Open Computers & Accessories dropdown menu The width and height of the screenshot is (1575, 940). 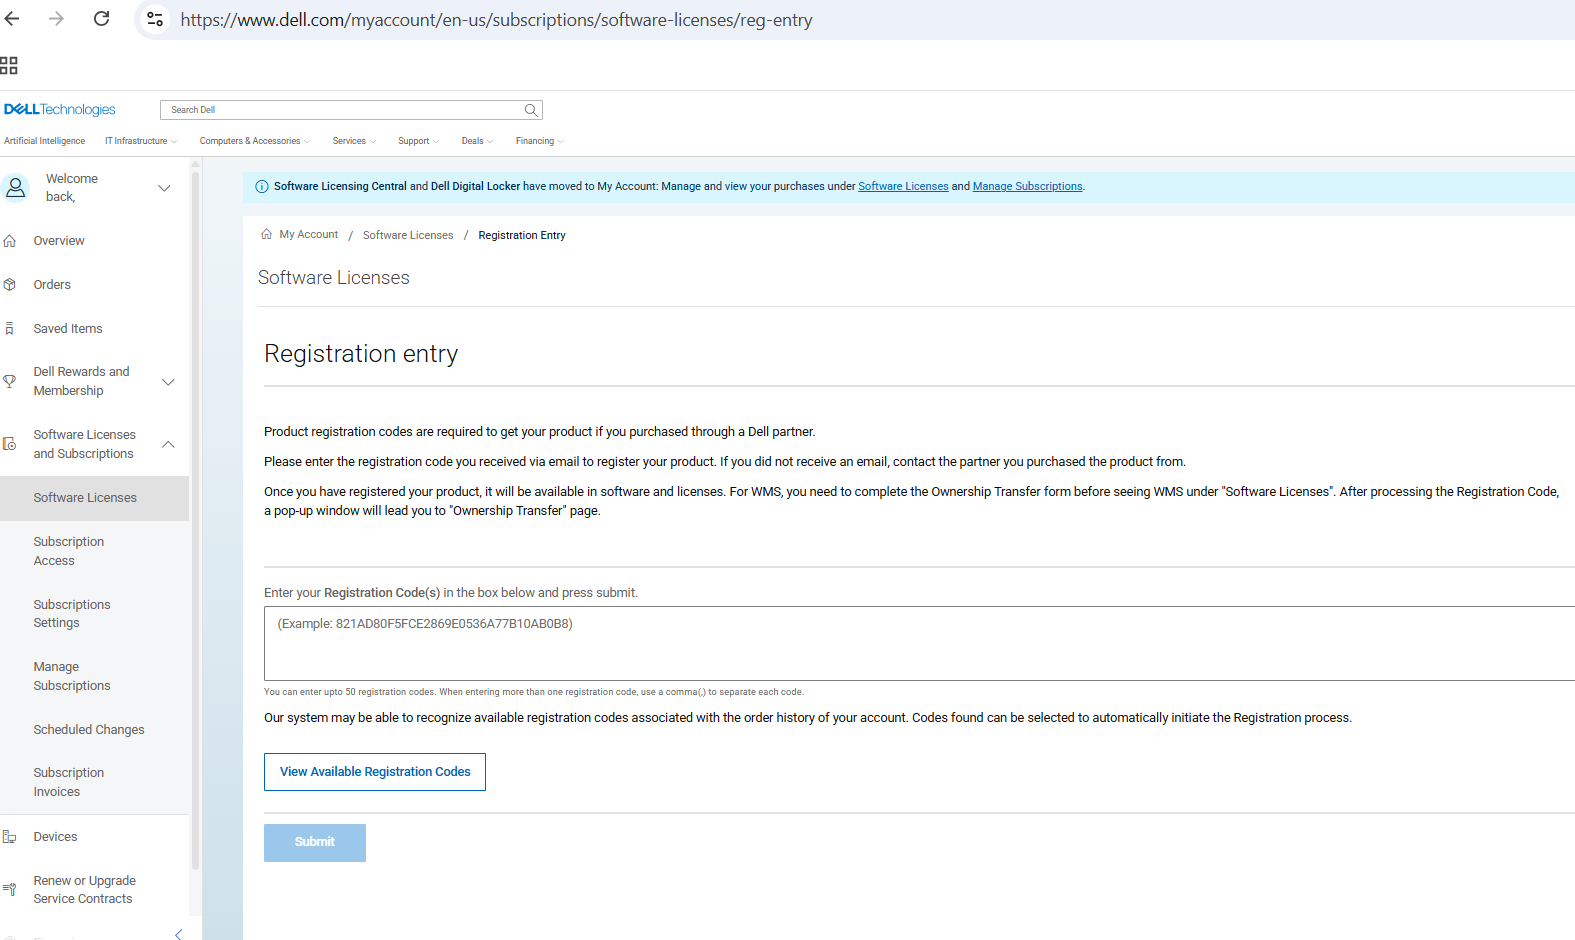pyautogui.click(x=255, y=141)
